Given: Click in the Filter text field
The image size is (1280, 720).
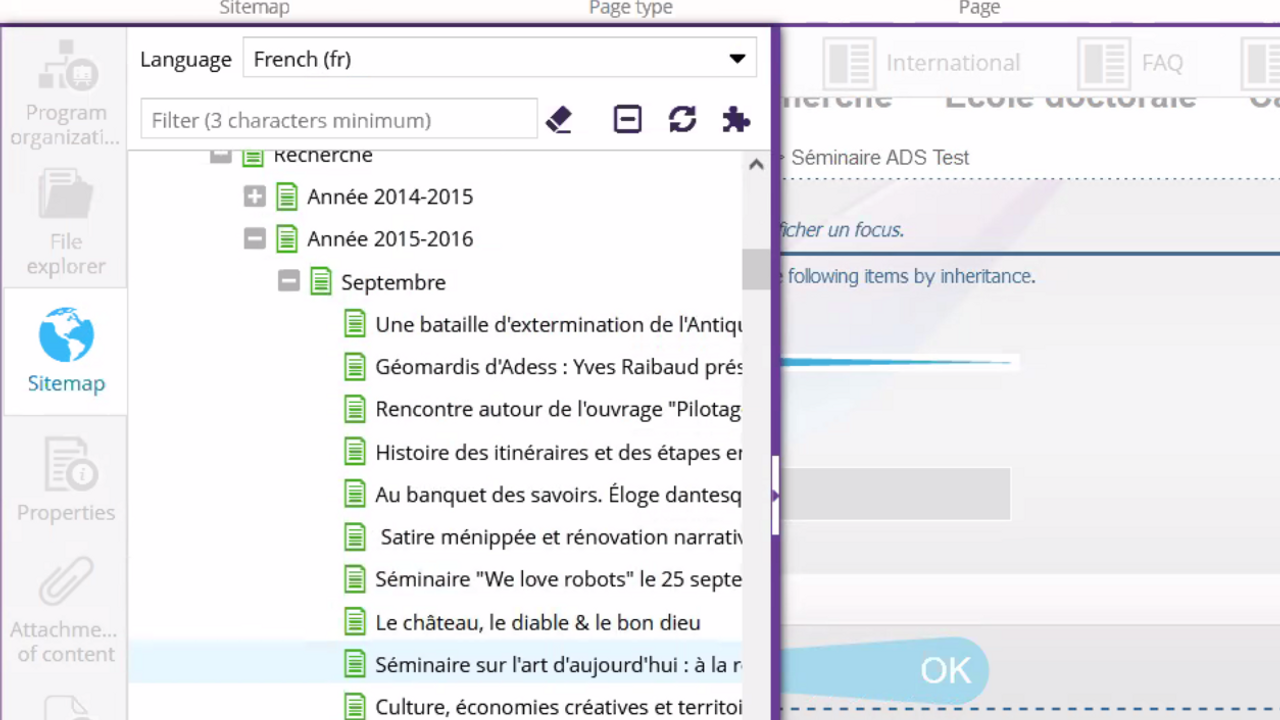Looking at the screenshot, I should (x=339, y=120).
